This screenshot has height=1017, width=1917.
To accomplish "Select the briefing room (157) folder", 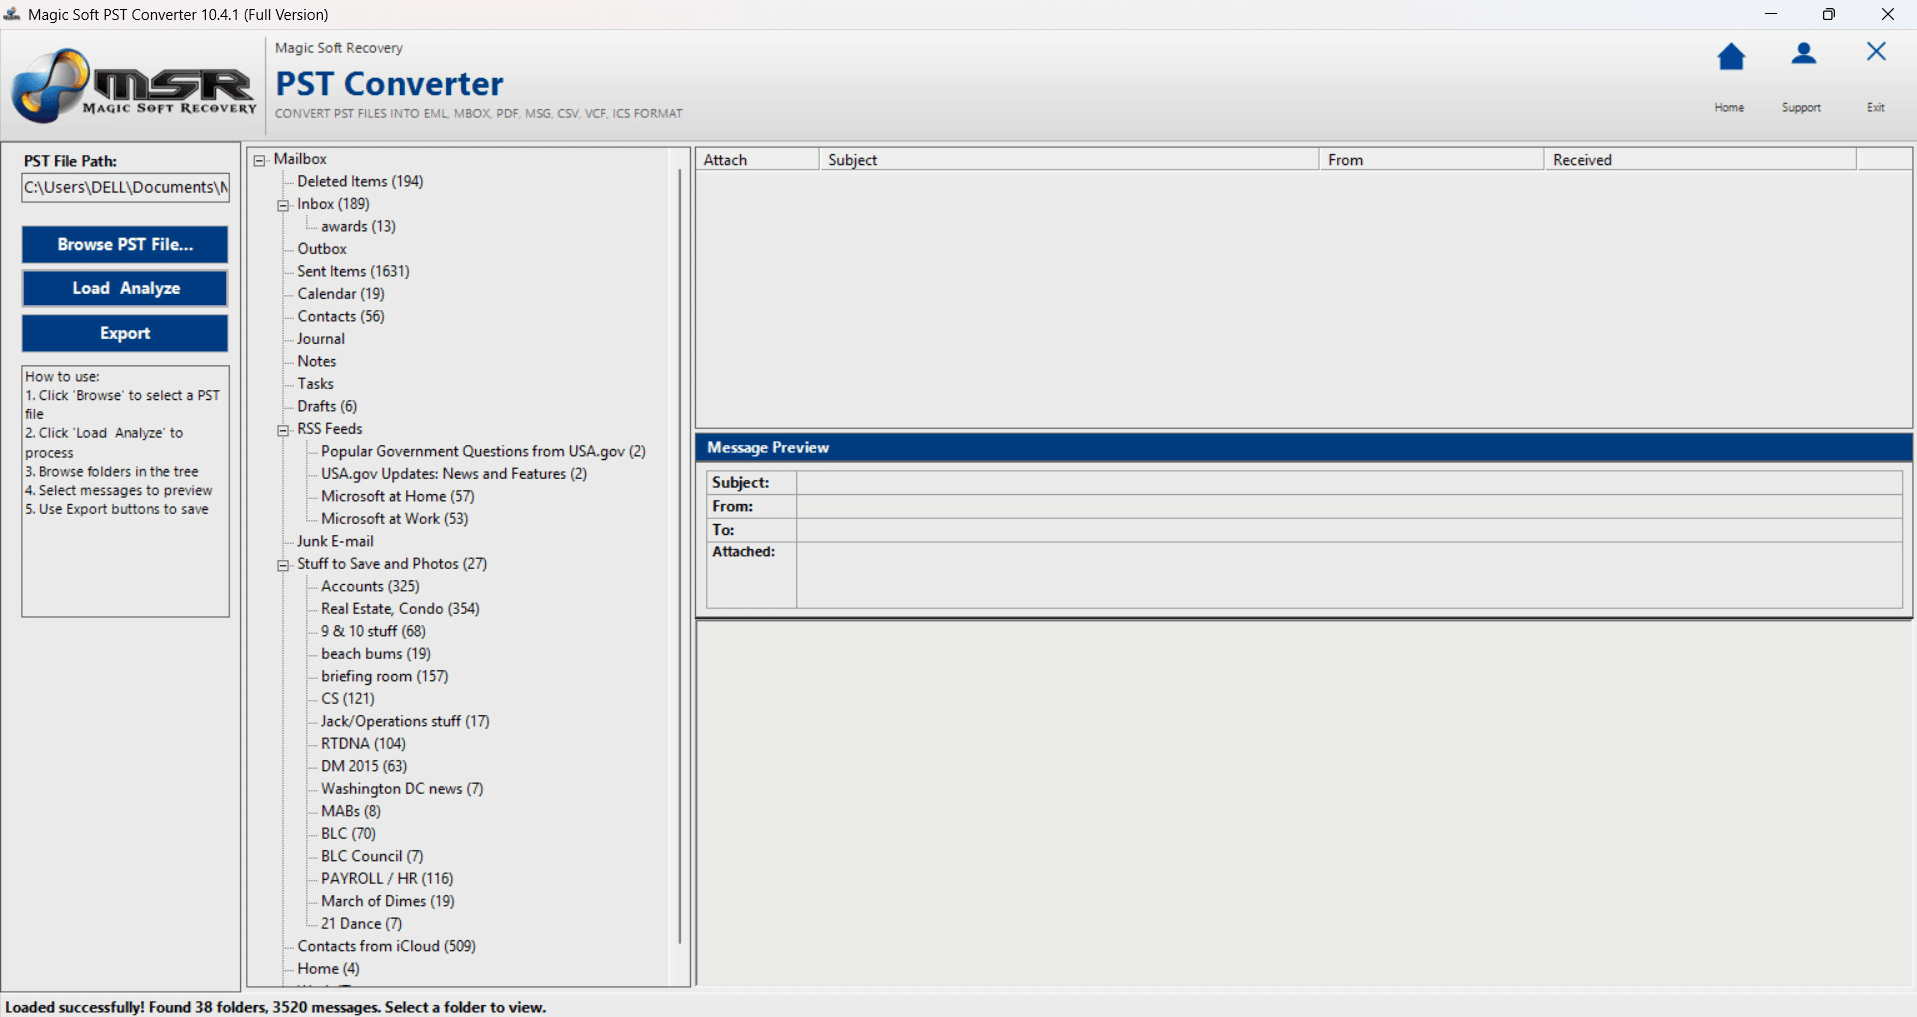I will (385, 676).
